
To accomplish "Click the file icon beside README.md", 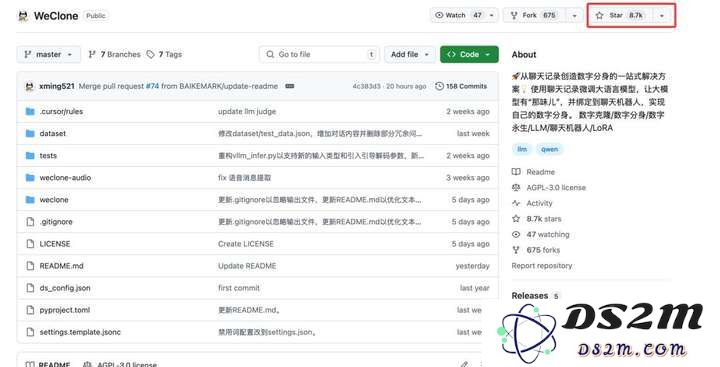I will (x=30, y=266).
